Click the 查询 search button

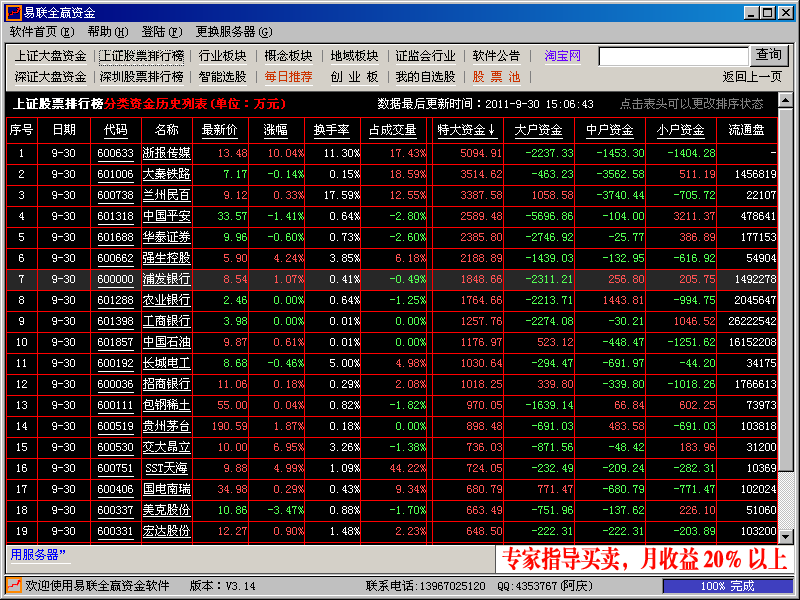769,55
